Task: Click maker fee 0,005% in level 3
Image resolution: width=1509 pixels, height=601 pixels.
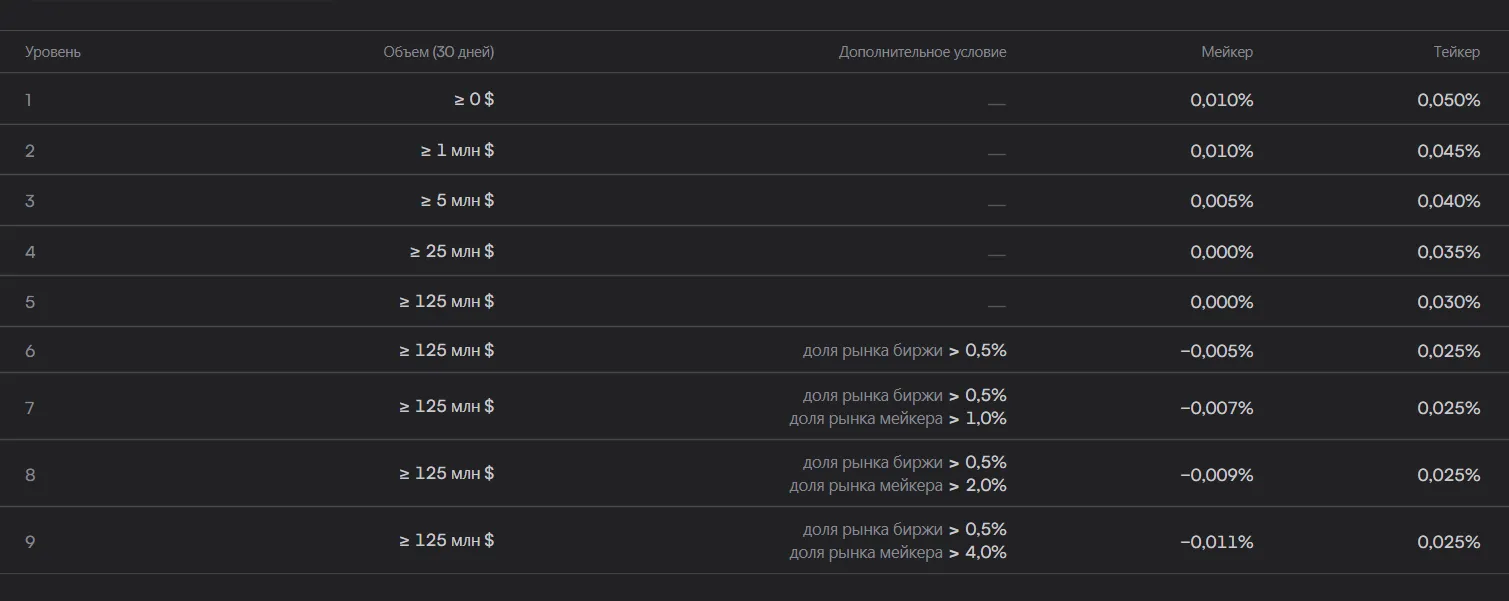Action: [x=1222, y=201]
